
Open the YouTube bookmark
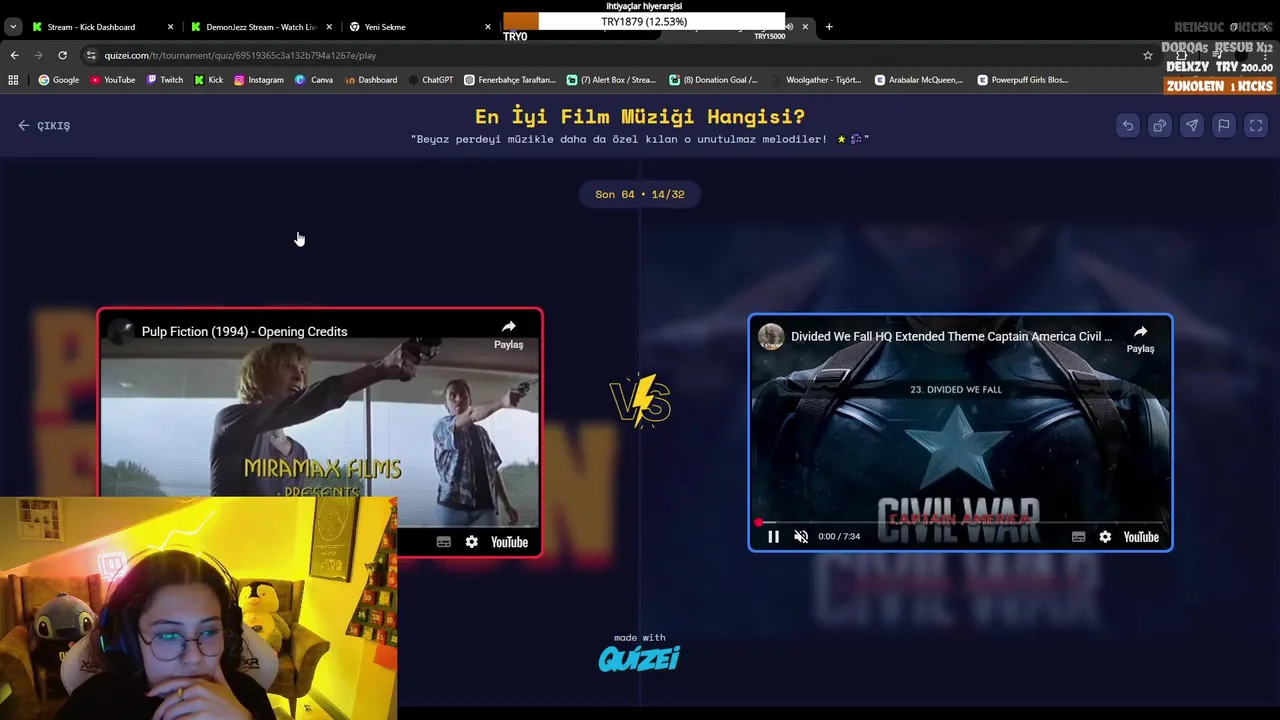point(113,80)
